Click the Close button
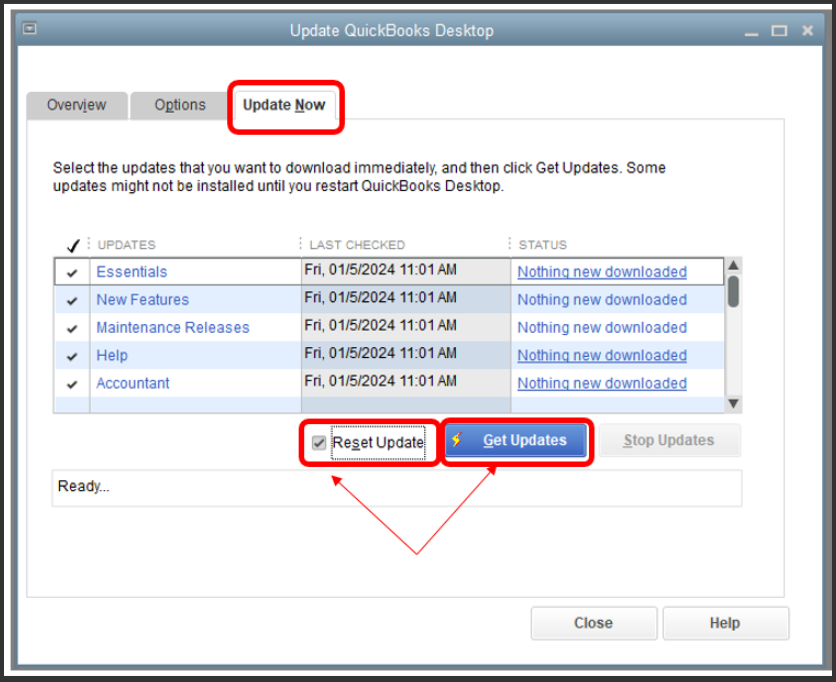Image resolution: width=836 pixels, height=682 pixels. [593, 623]
